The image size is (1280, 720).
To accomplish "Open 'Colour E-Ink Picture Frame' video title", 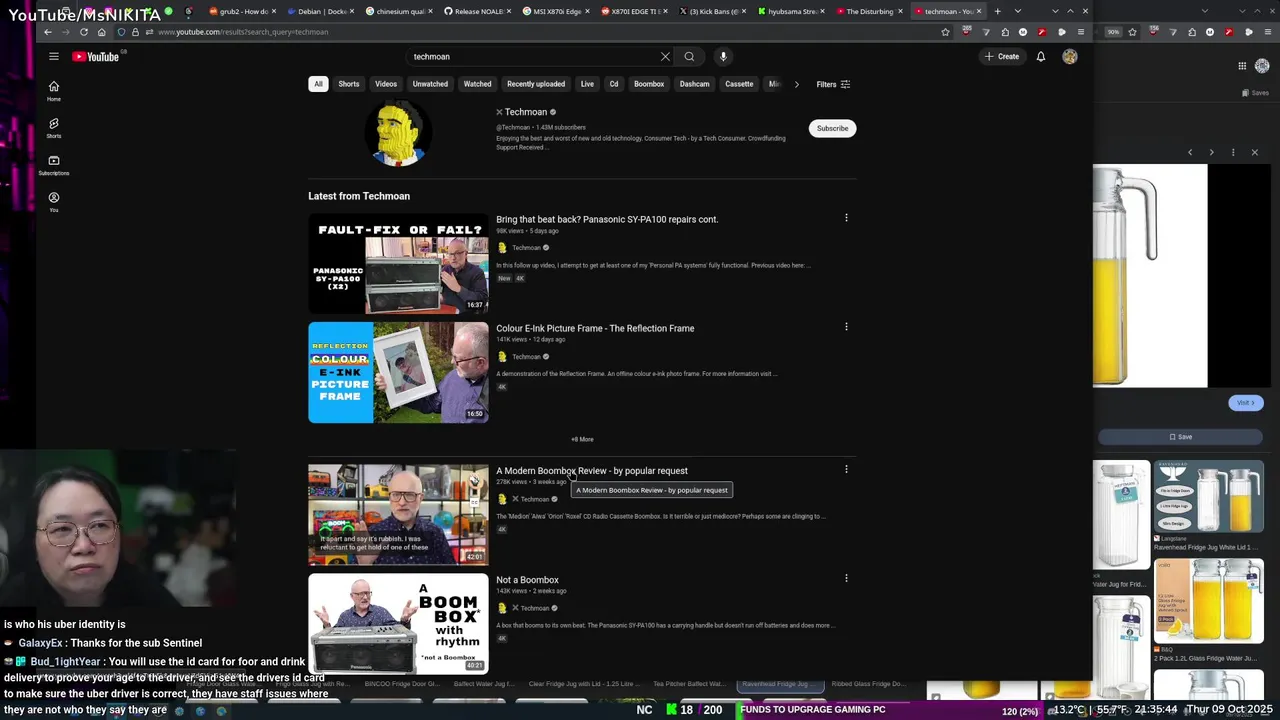I will pos(595,328).
